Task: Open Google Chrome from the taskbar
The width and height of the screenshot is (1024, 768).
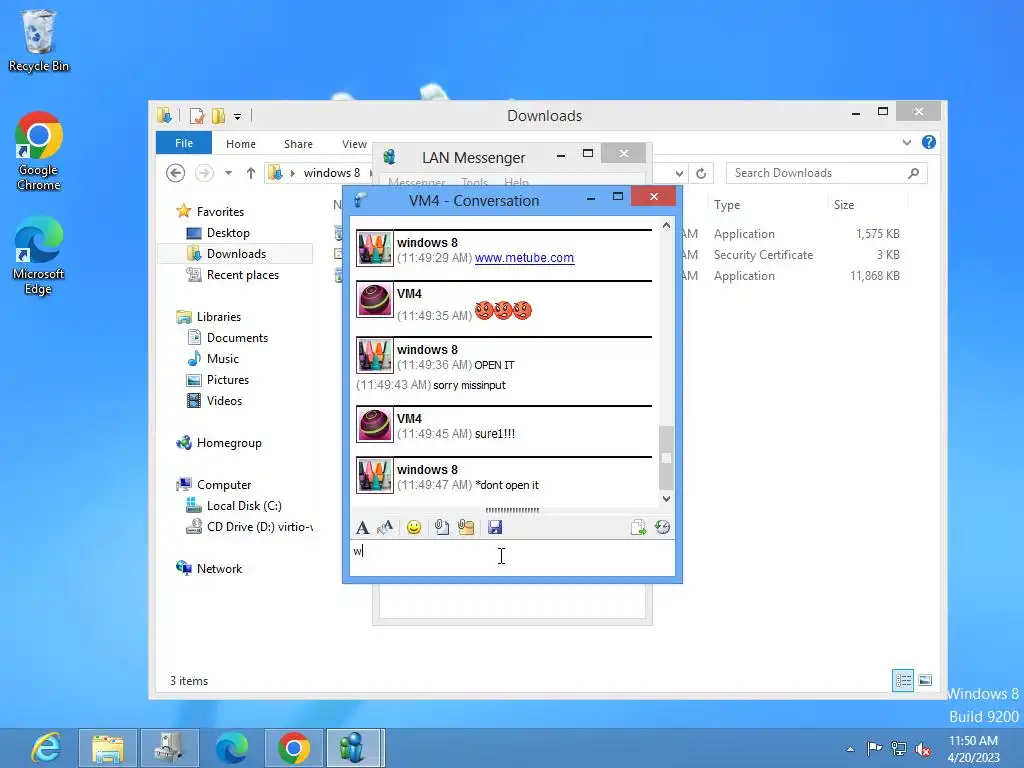Action: 293,748
